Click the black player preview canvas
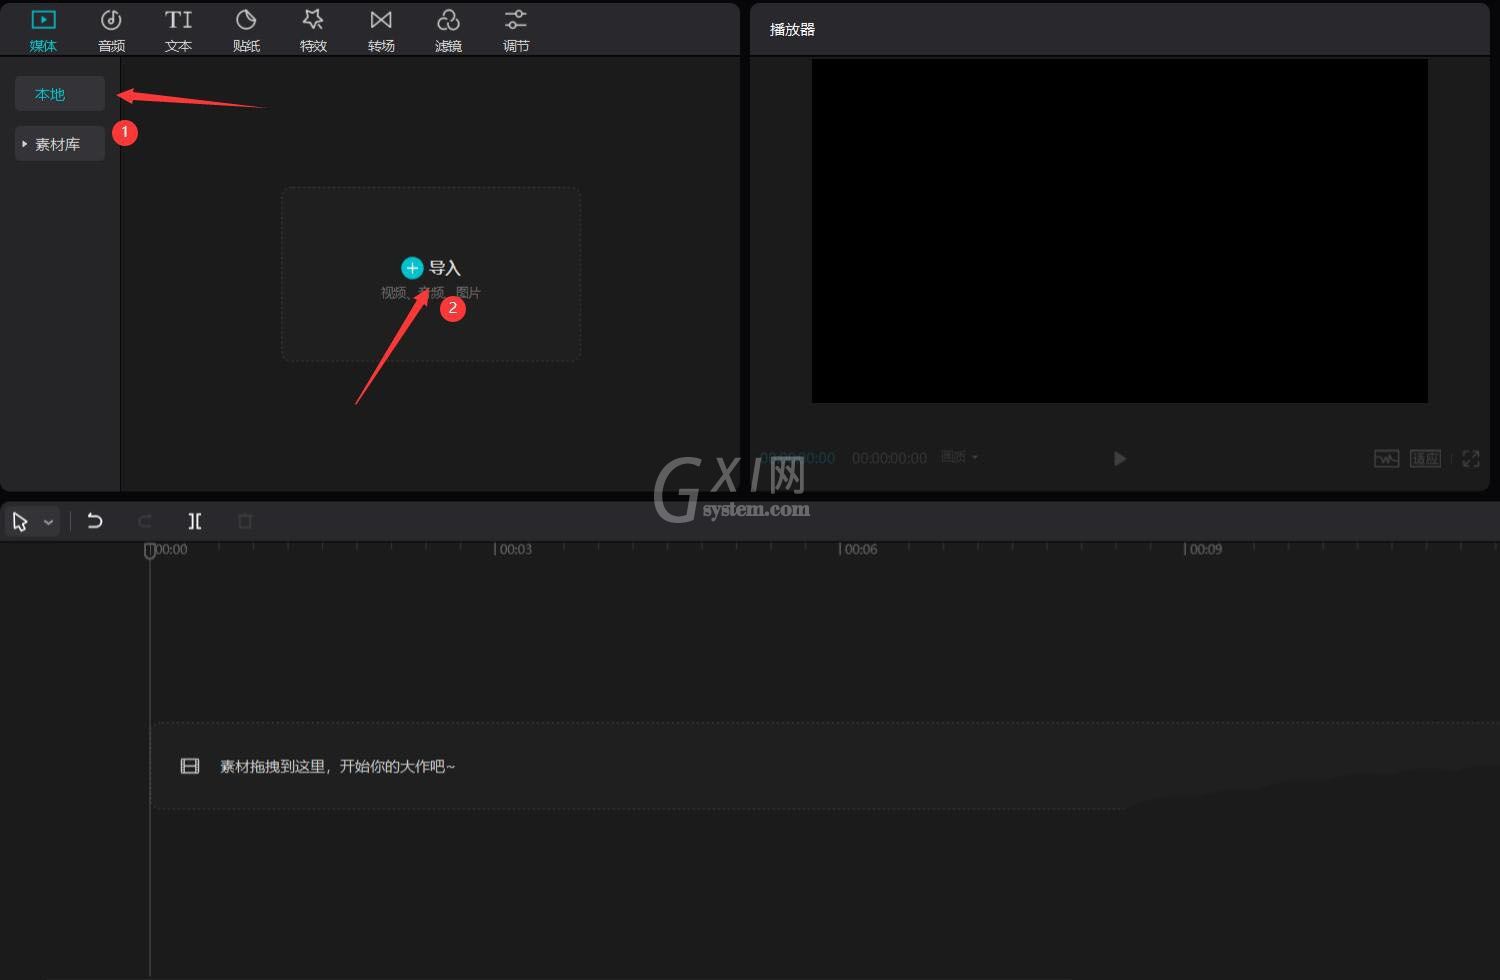This screenshot has width=1500, height=980. (1120, 231)
